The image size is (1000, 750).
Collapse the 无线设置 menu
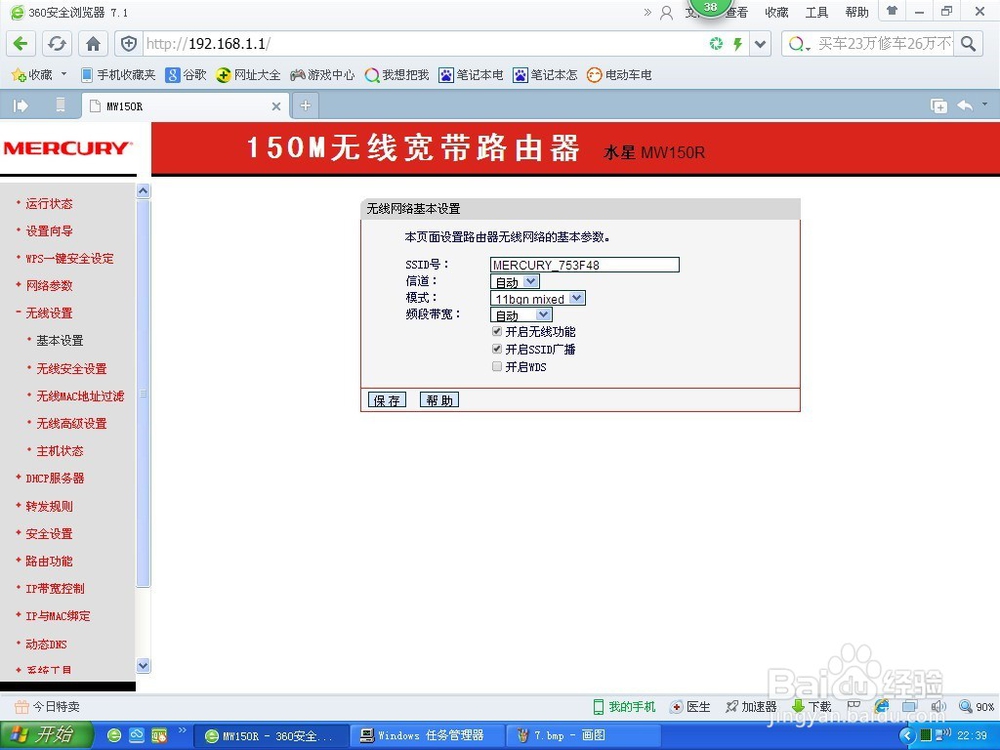coord(49,313)
